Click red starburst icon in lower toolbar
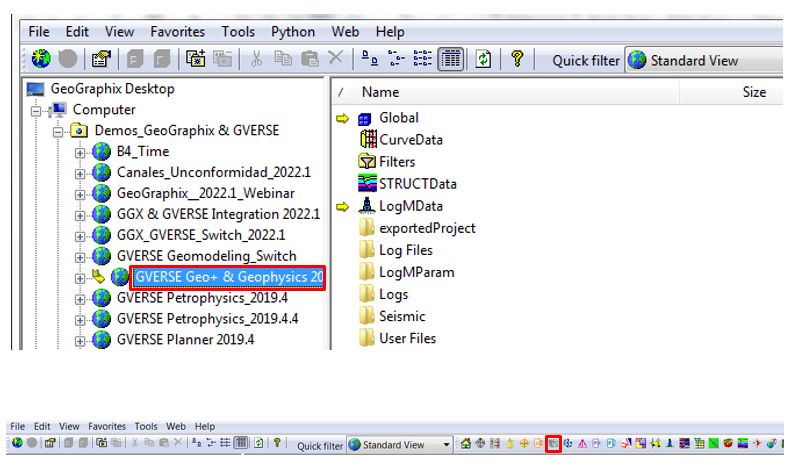Screen dimensions: 789x470 point(757,443)
